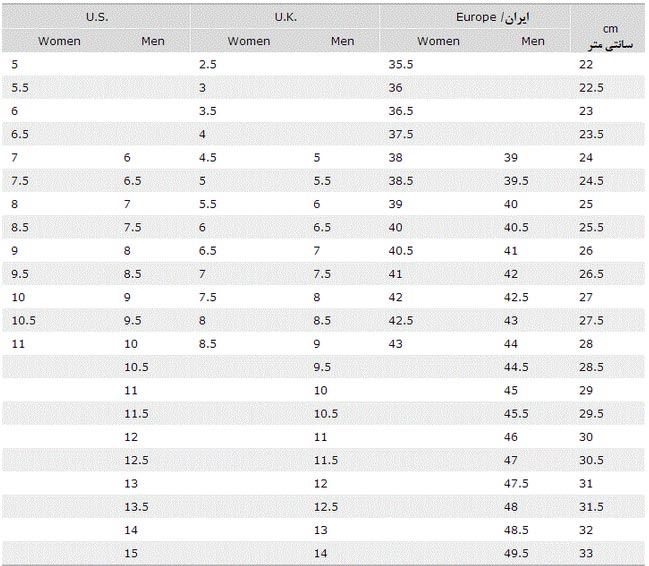Select the Women subheader under Europe
This screenshot has width=649, height=566.
coord(438,41)
